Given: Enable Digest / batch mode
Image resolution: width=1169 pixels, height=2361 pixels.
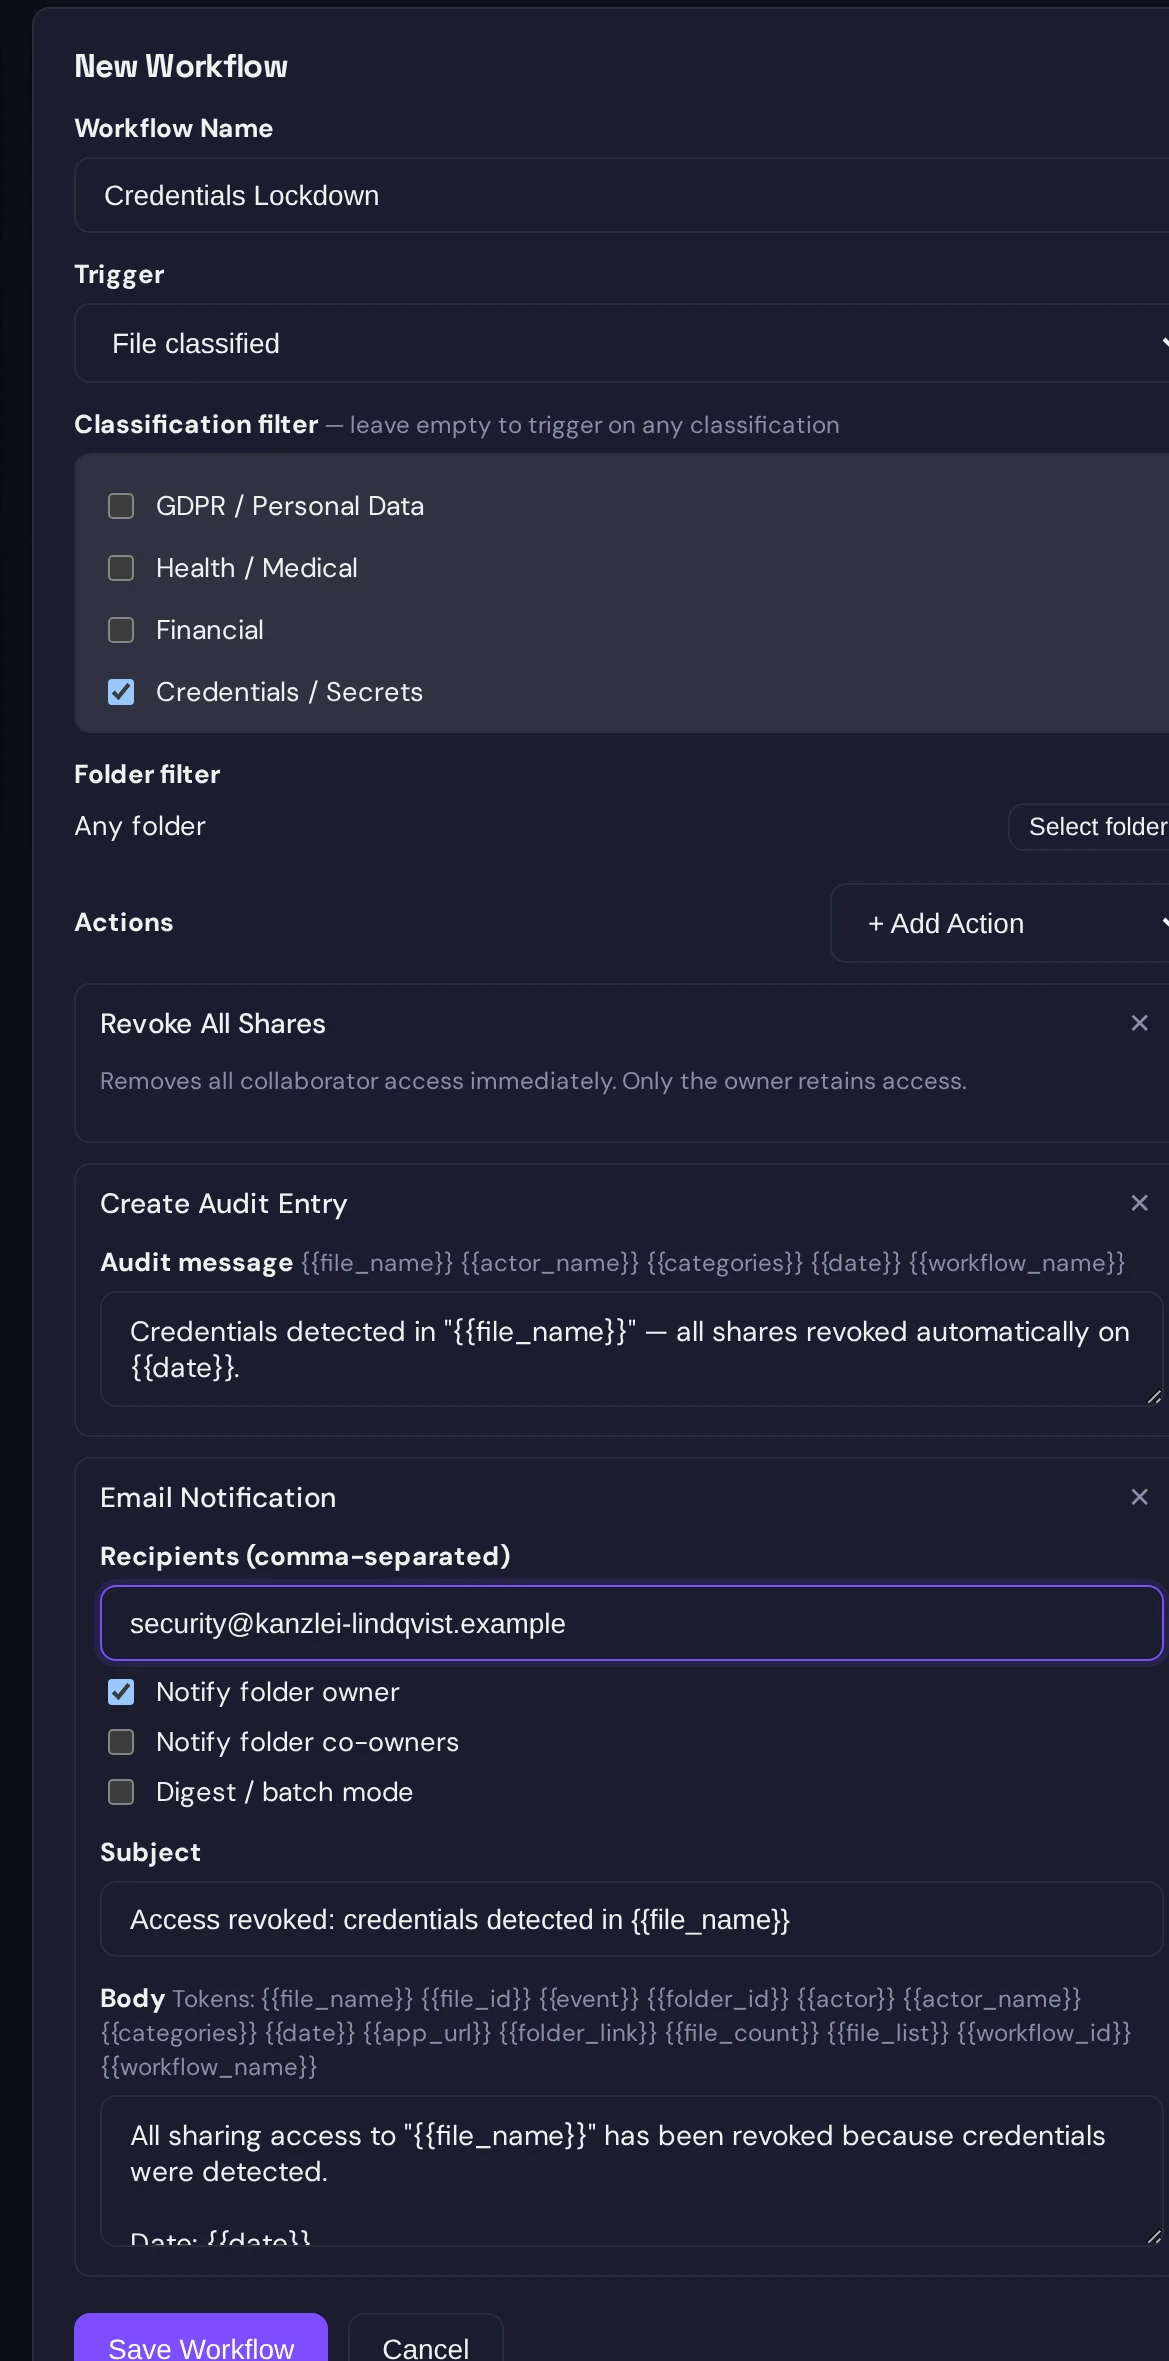Looking at the screenshot, I should point(121,1792).
